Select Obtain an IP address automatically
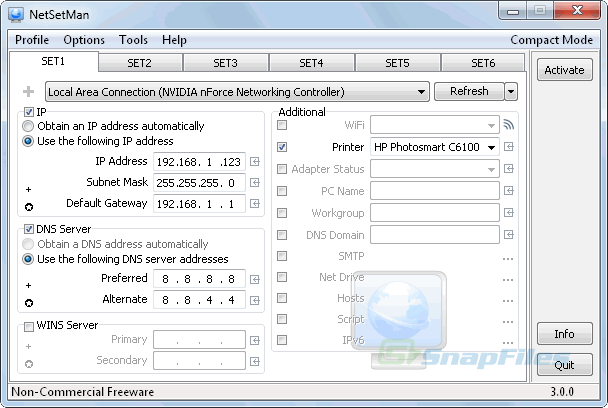This screenshot has height=408, width=608. (28, 126)
